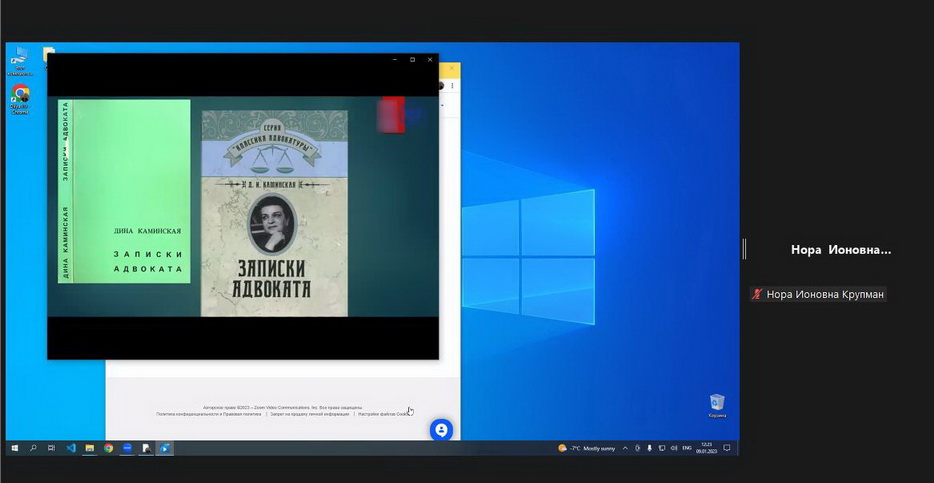Open the clock and date flyout

[x=705, y=448]
